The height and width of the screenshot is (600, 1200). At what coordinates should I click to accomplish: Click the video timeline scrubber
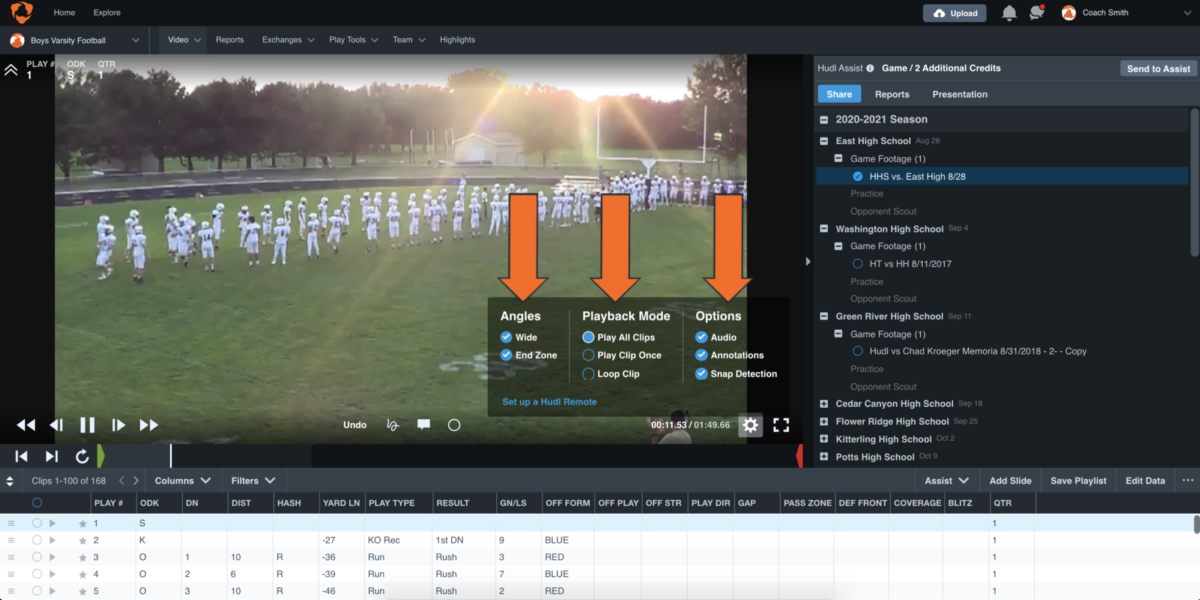click(x=170, y=456)
